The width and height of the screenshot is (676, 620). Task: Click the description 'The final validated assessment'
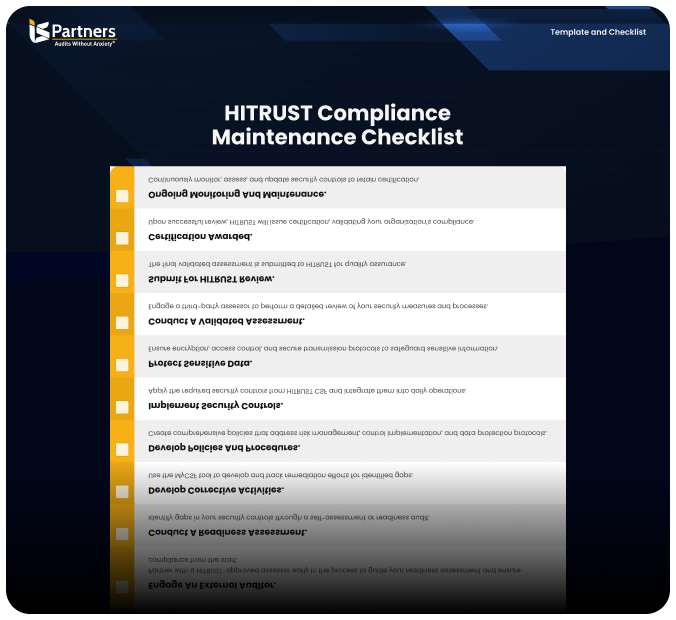click(277, 264)
